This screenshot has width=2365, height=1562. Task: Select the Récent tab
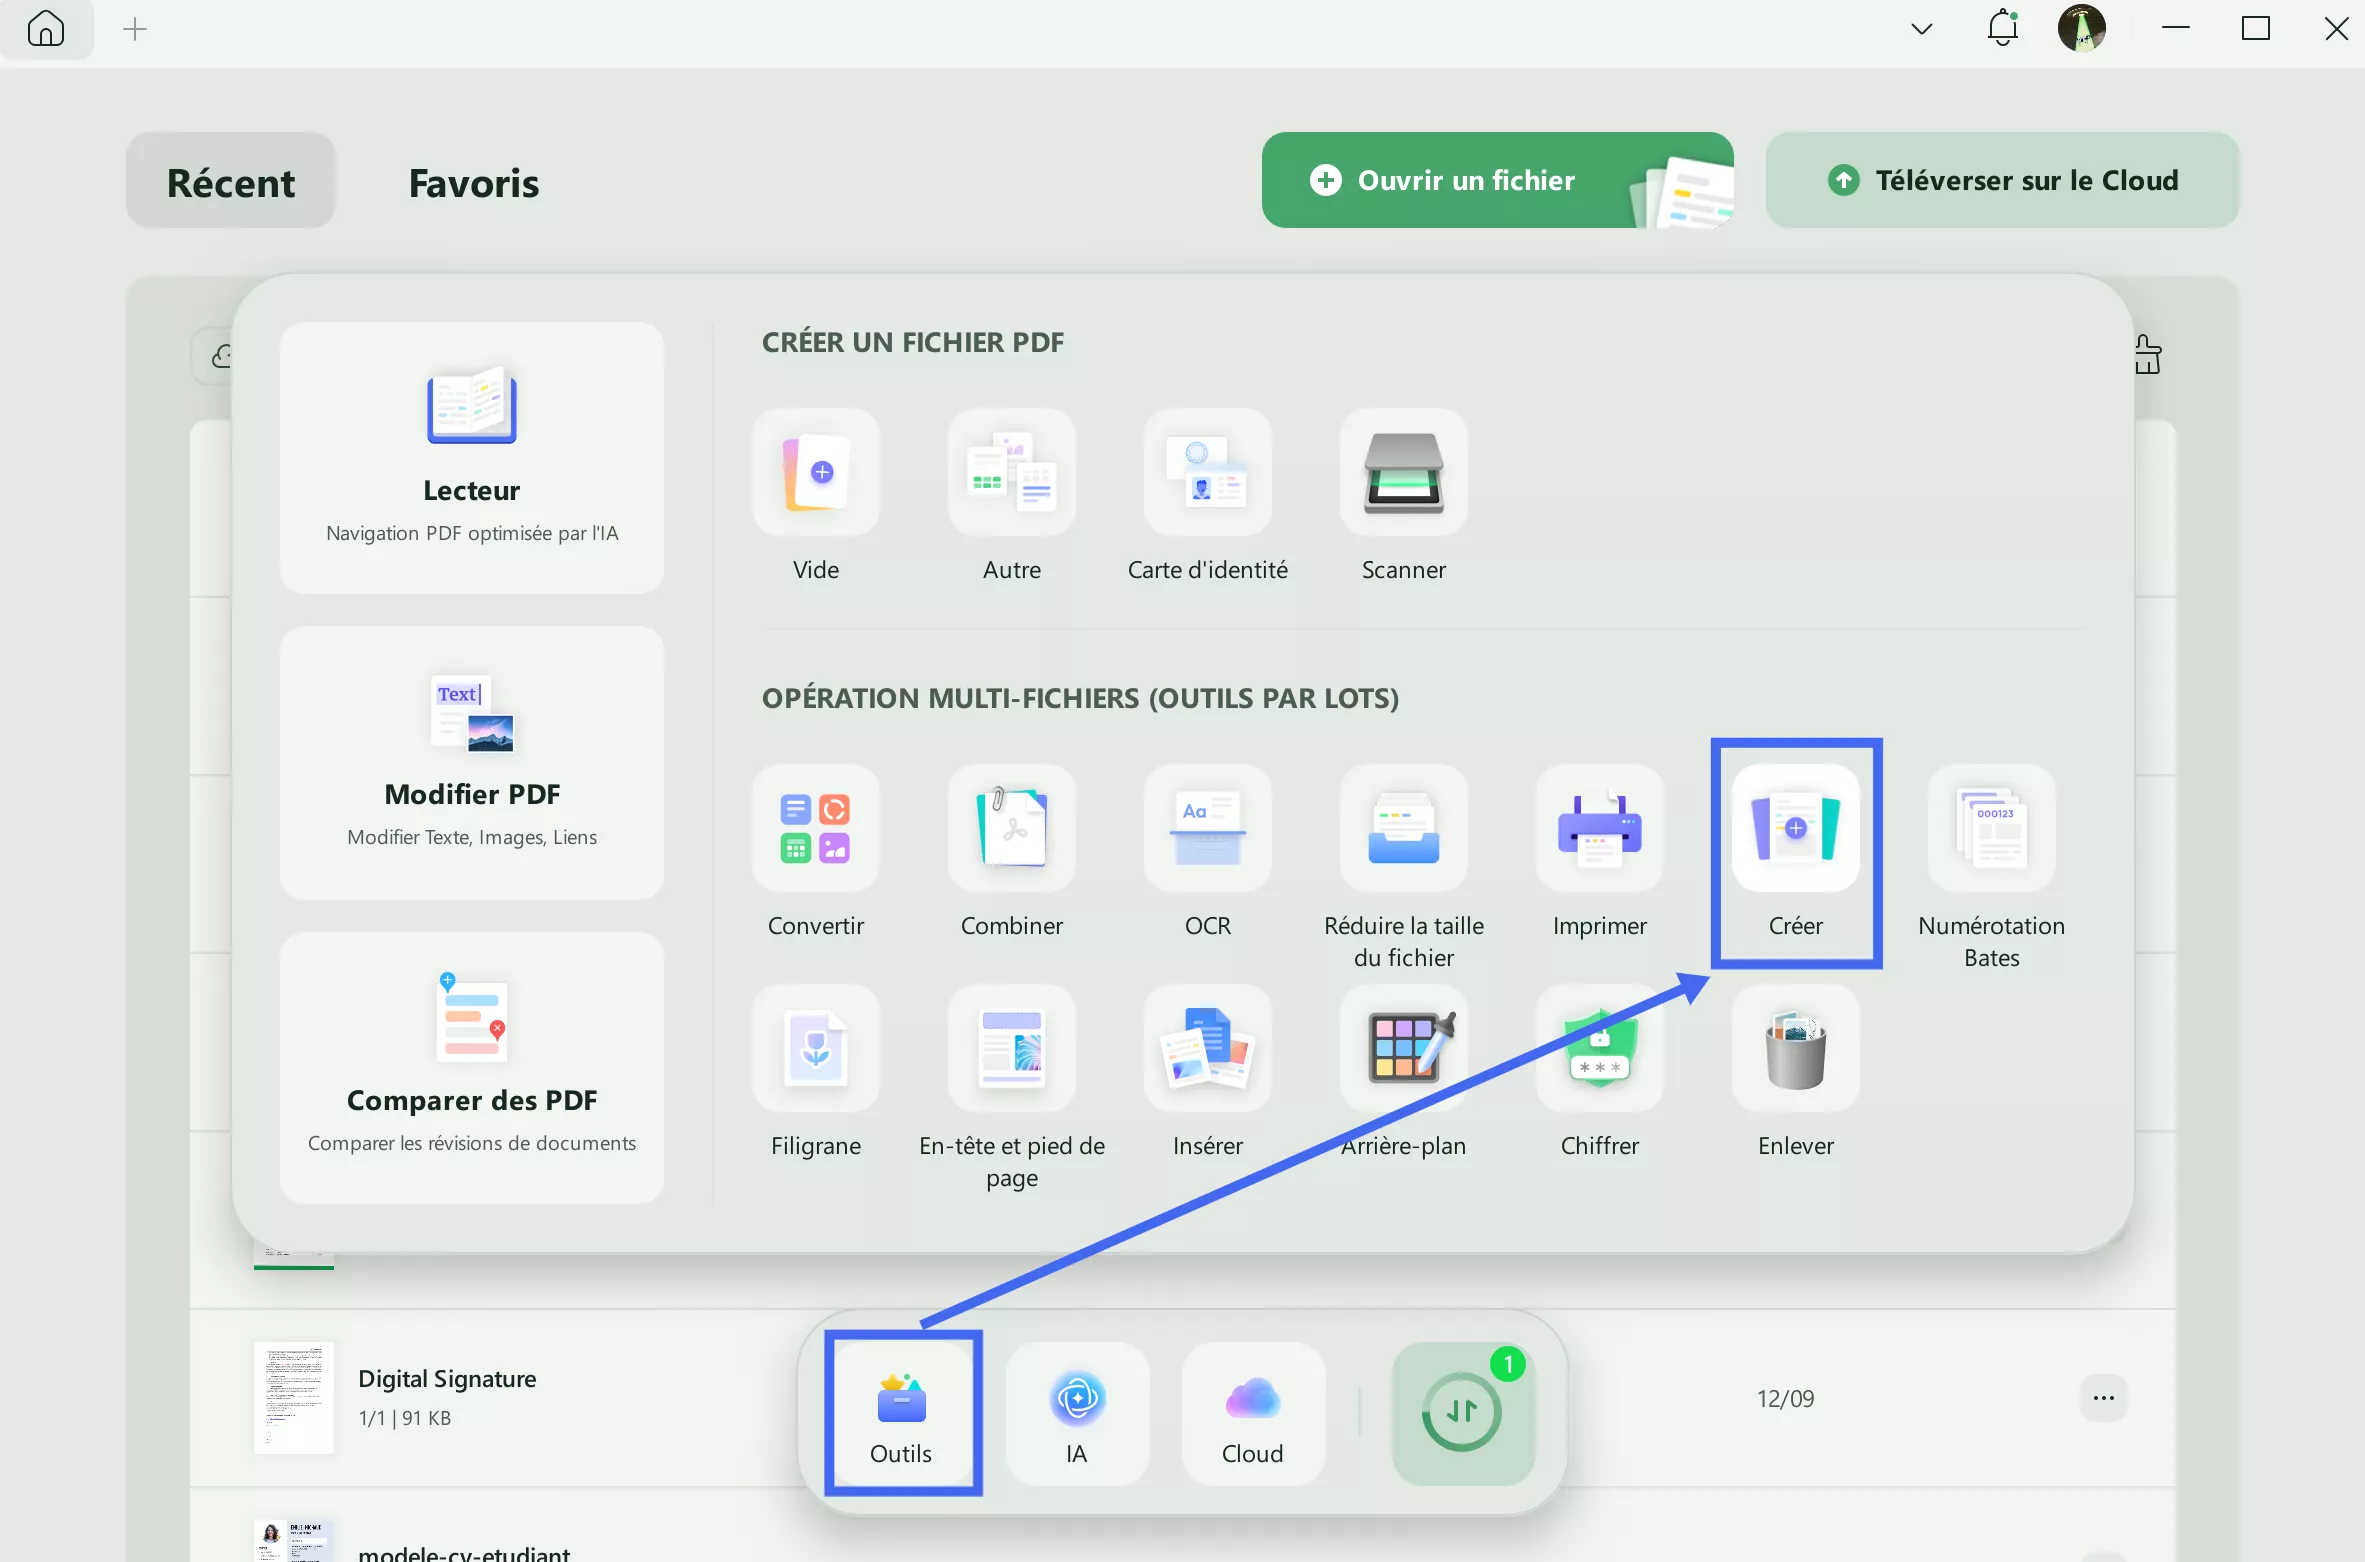tap(231, 182)
